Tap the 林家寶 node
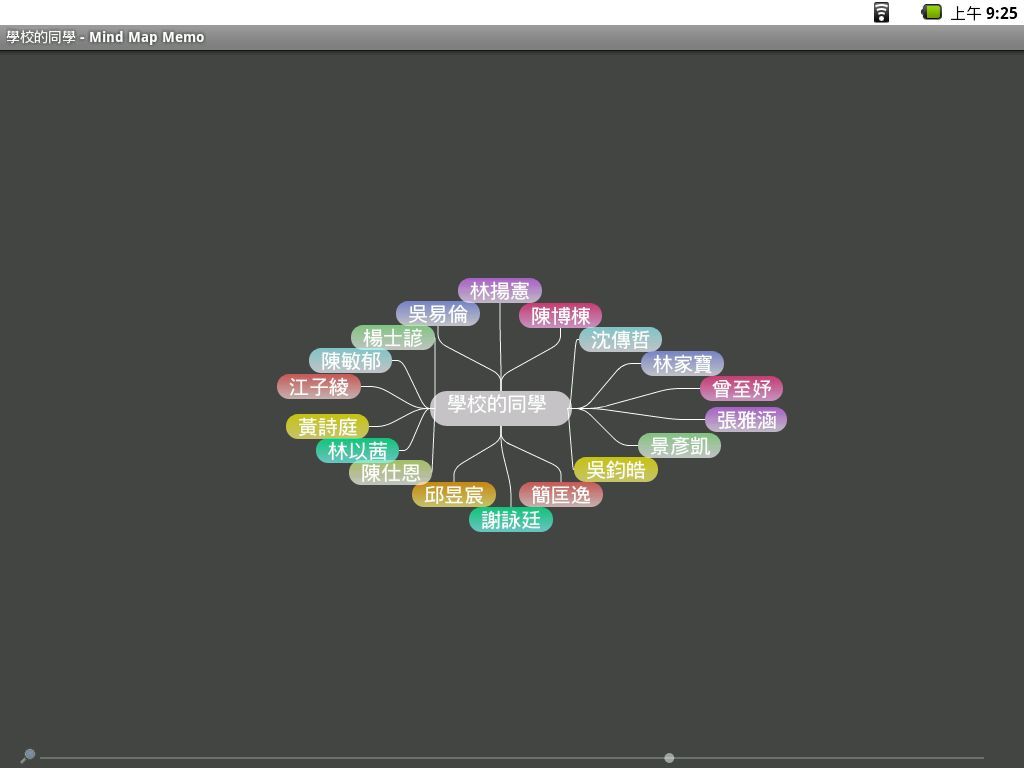This screenshot has height=768, width=1024. tap(682, 364)
